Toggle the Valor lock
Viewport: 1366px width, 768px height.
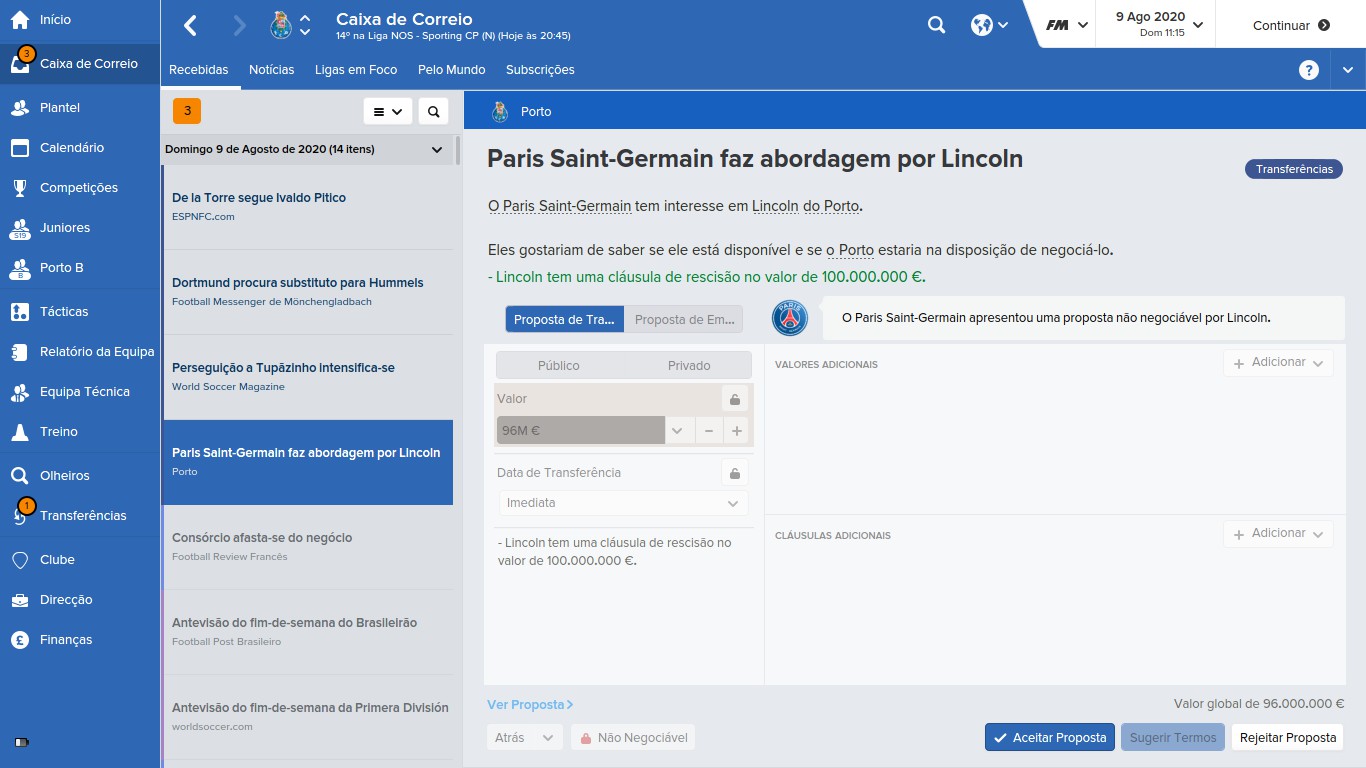[x=735, y=399]
